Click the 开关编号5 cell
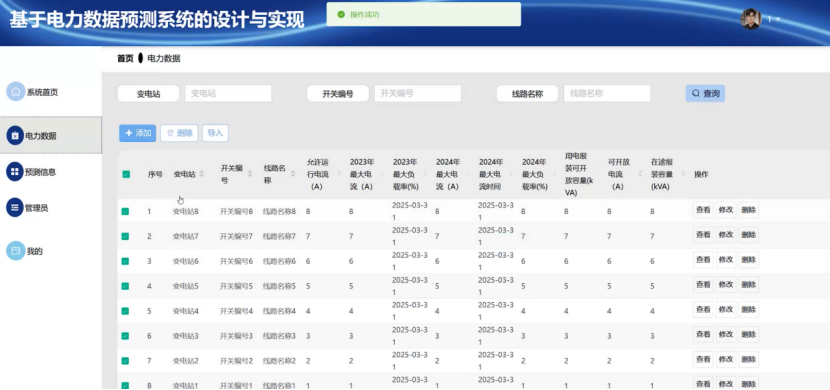The height and width of the screenshot is (390, 830). pyautogui.click(x=236, y=286)
